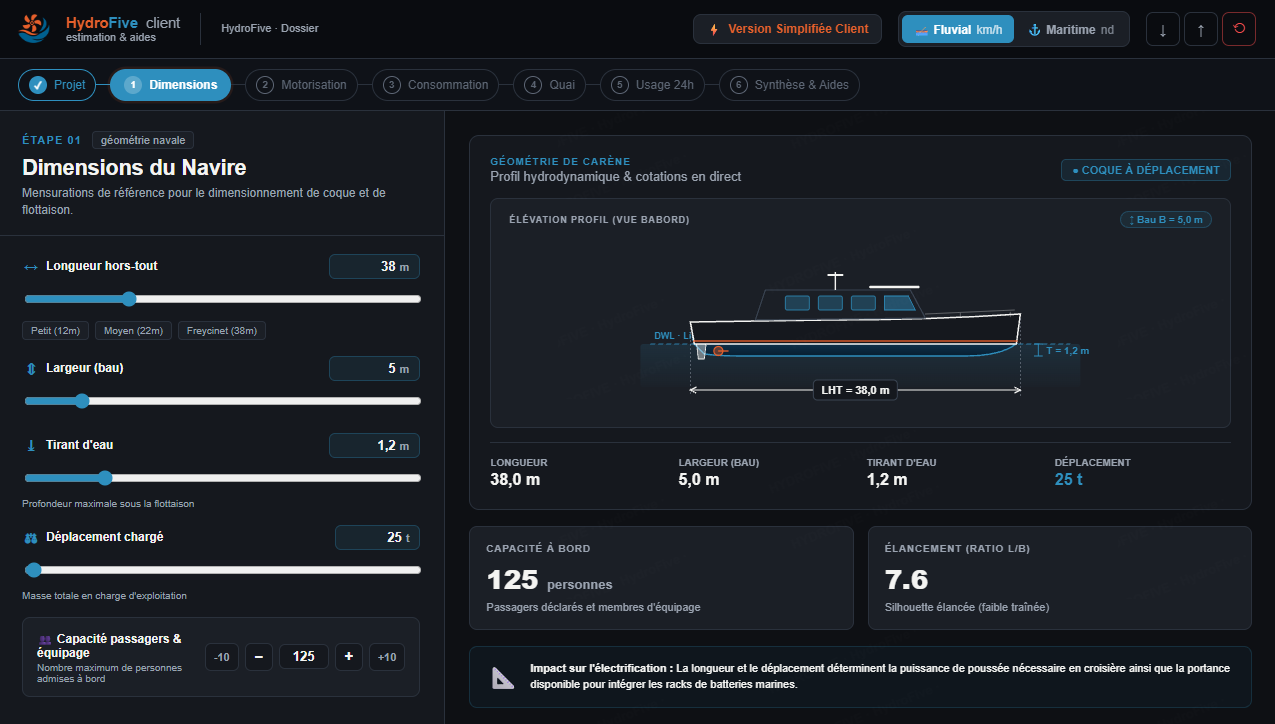The width and height of the screenshot is (1275, 724).
Task: Apply the Moyen (22m) preset
Action: 134,331
